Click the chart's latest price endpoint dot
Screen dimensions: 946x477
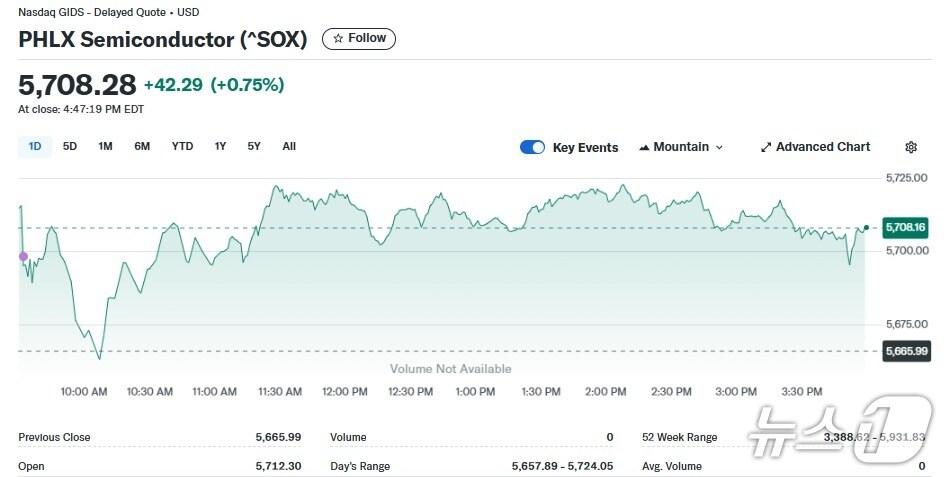866,228
